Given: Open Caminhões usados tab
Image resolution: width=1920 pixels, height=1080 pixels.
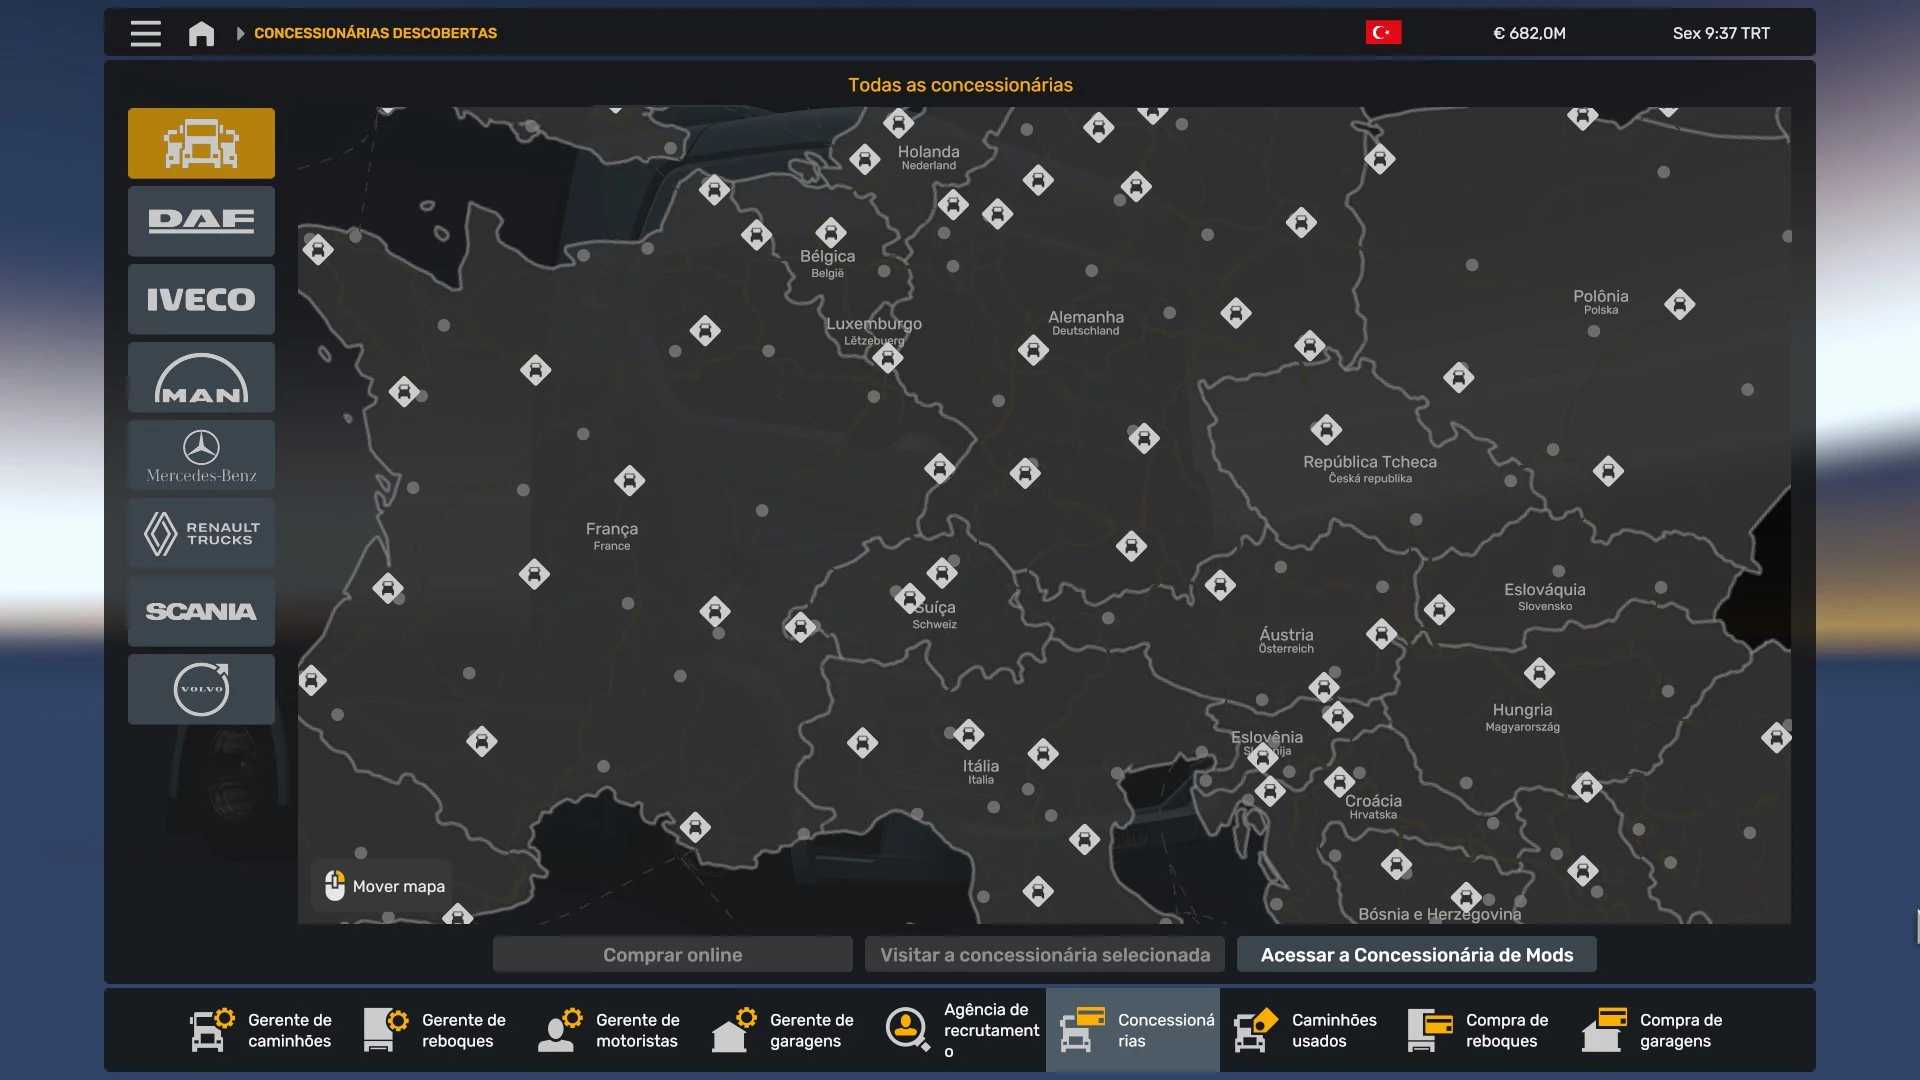Looking at the screenshot, I should point(1306,1030).
